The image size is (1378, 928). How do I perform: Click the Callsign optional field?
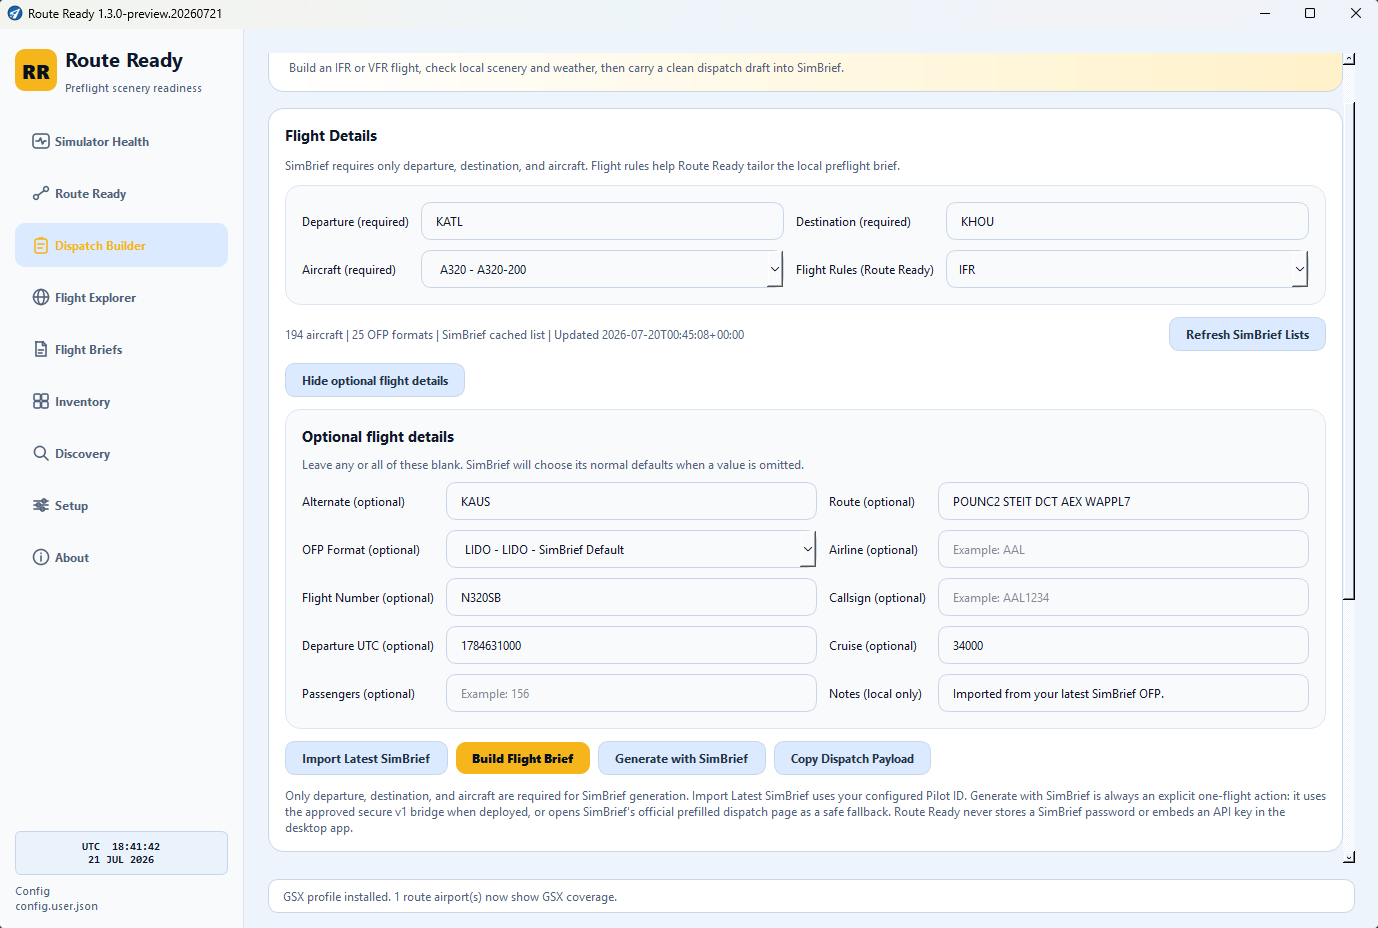[1123, 597]
